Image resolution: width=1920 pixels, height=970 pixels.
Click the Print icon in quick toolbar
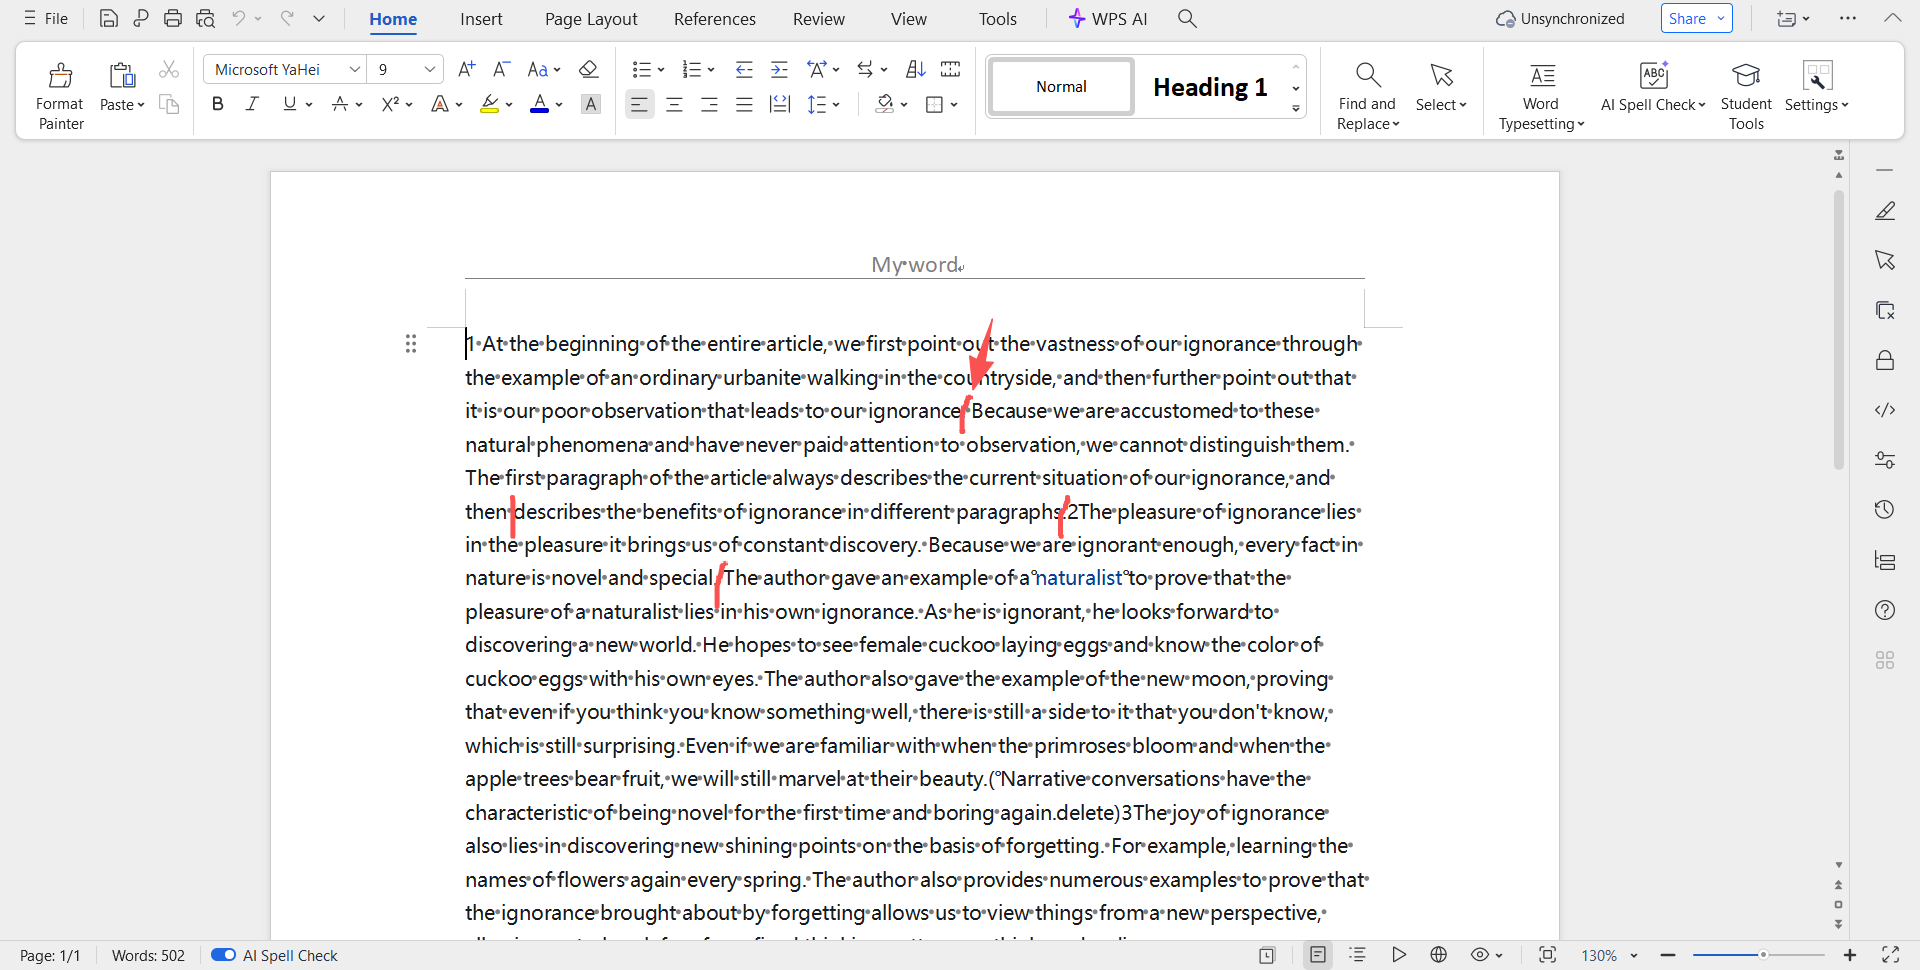coord(173,18)
